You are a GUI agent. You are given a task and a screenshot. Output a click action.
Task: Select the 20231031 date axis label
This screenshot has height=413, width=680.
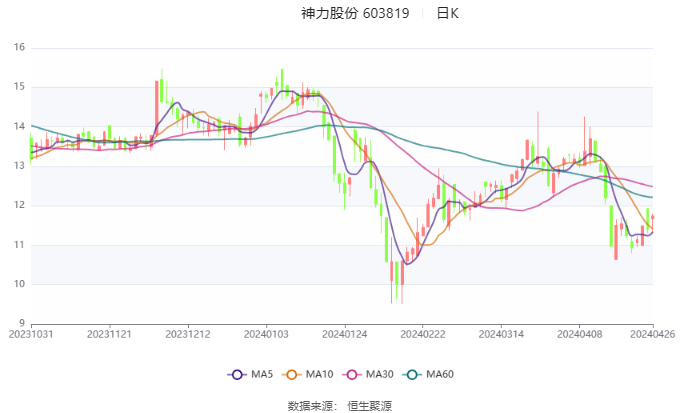[x=31, y=334]
